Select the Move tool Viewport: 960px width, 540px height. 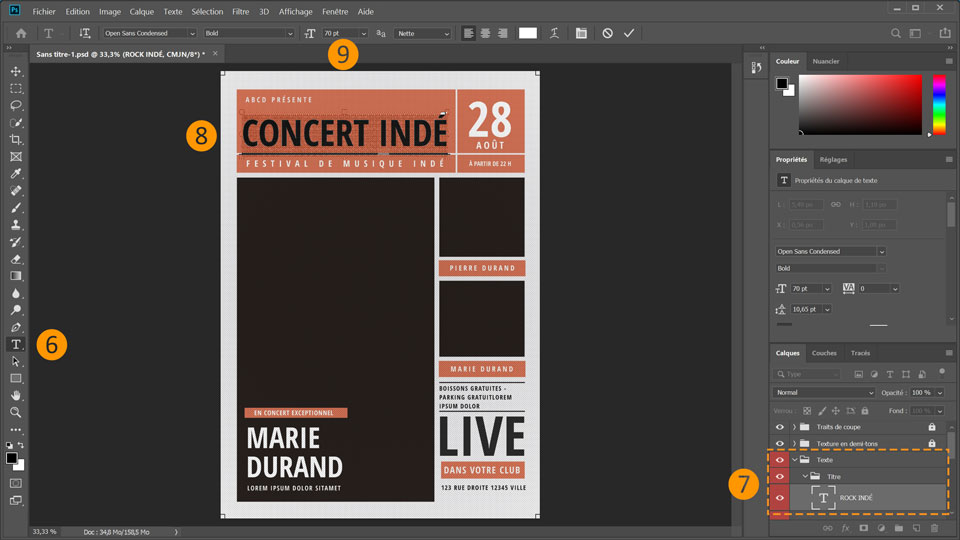click(16, 72)
